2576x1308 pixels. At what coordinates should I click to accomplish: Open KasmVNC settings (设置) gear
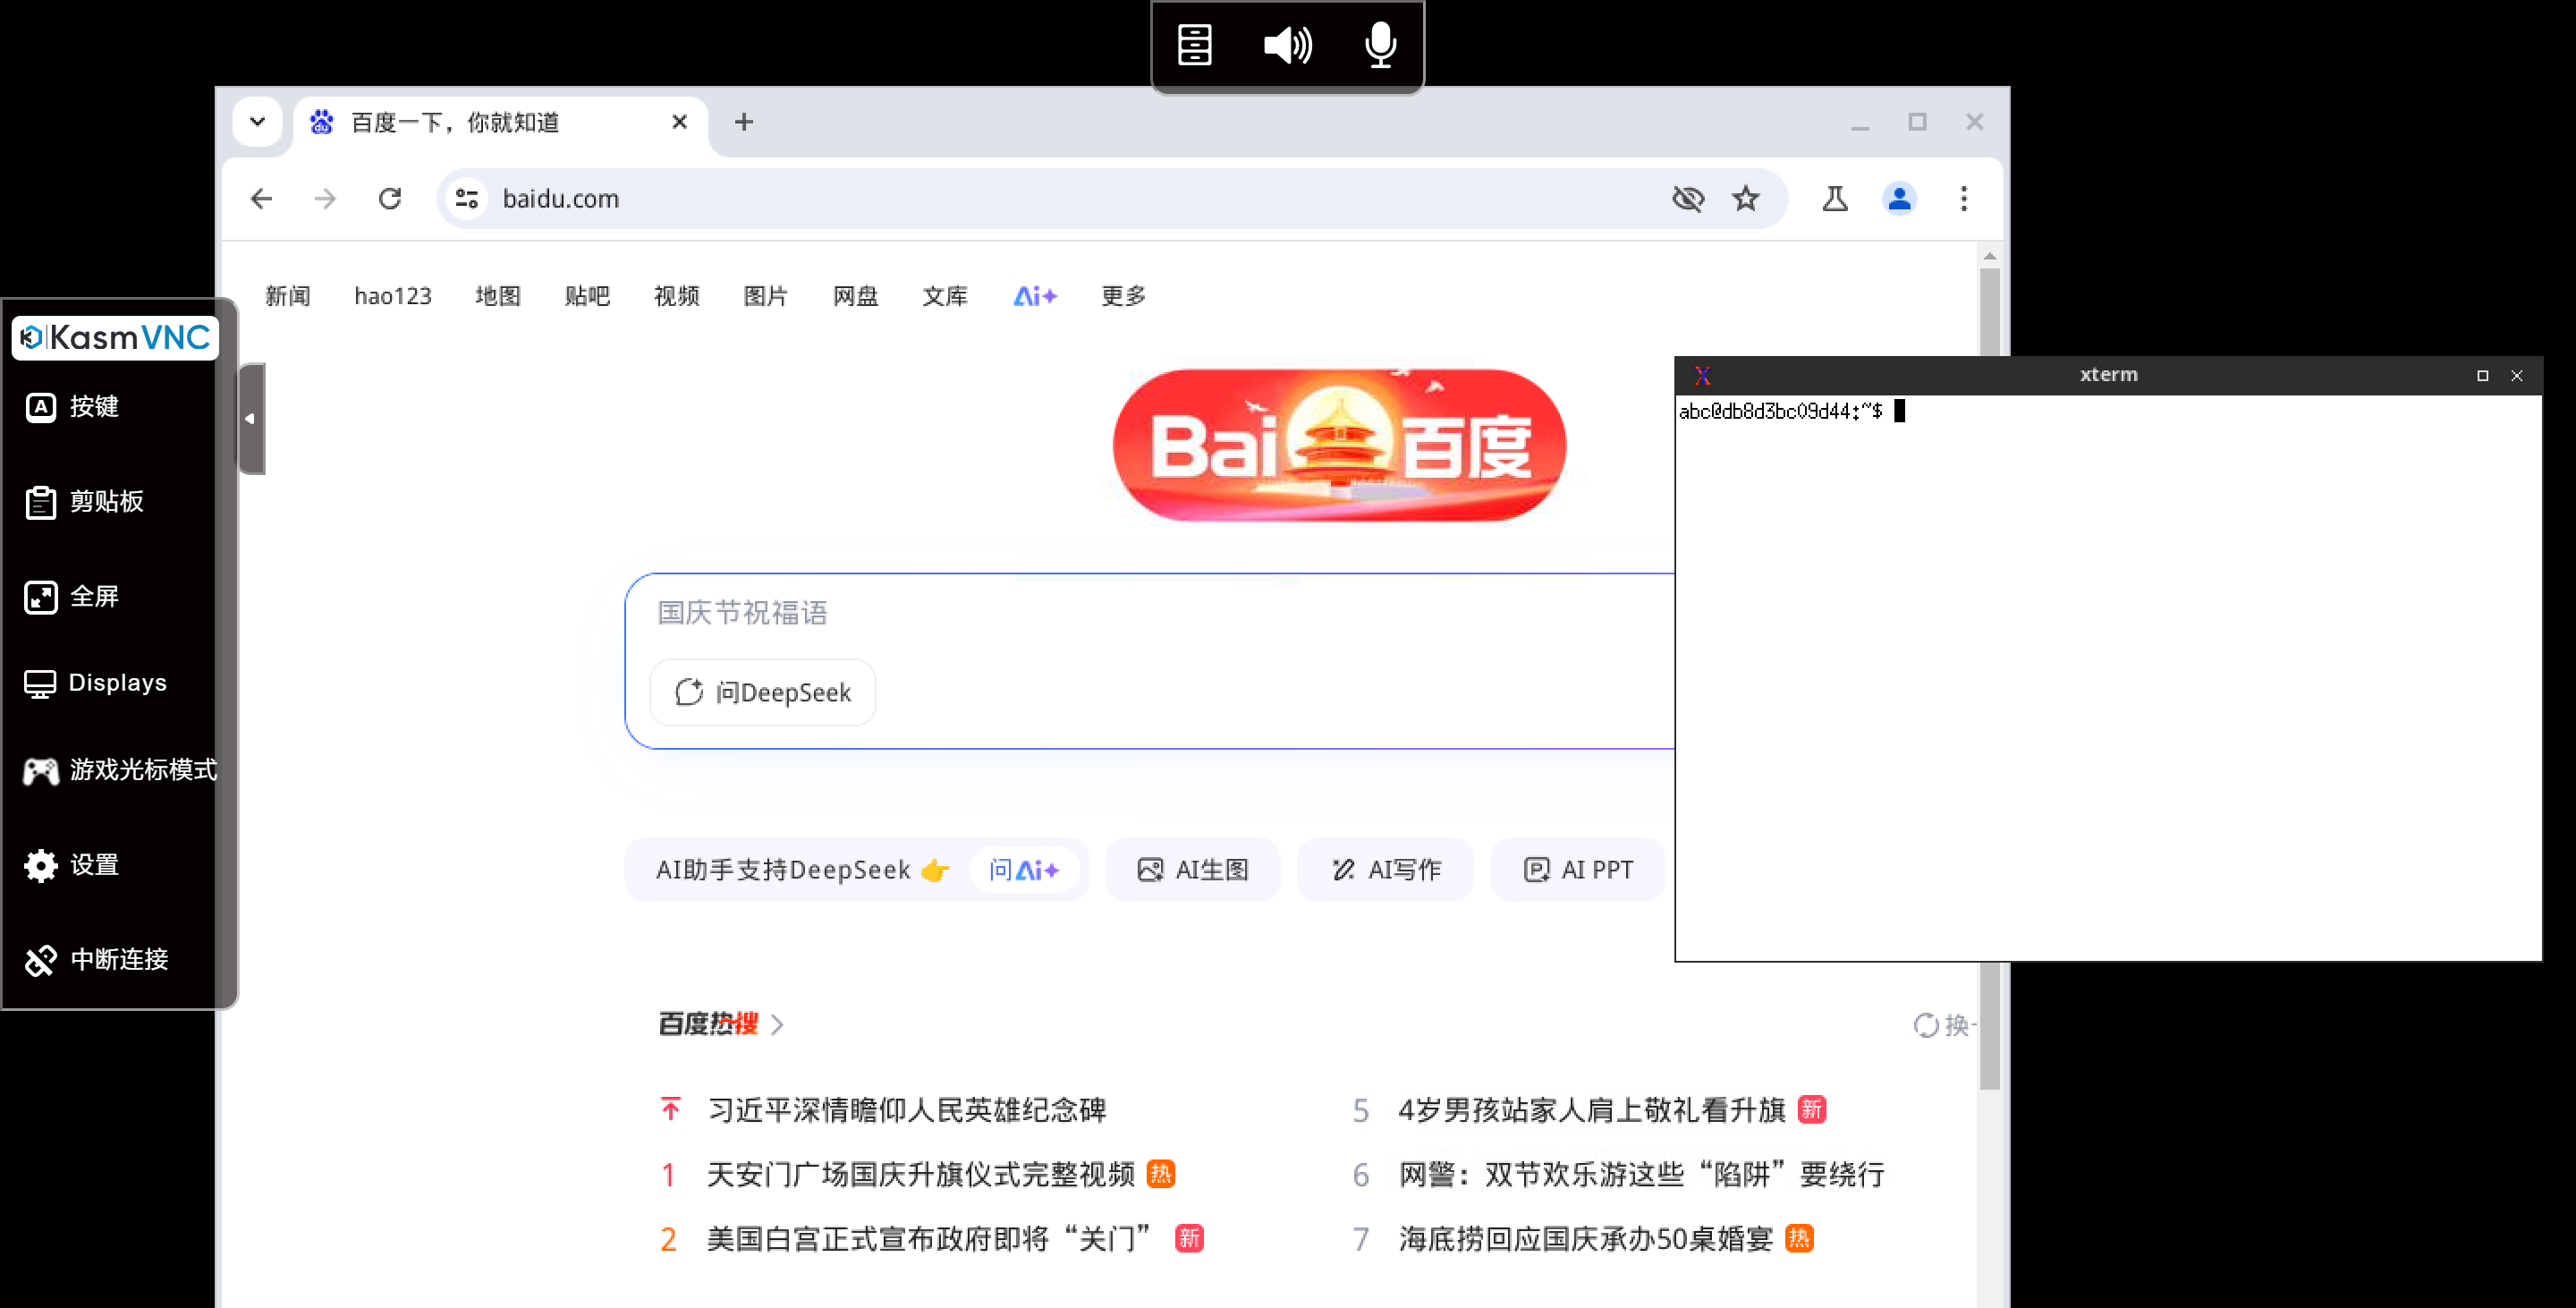coord(41,865)
